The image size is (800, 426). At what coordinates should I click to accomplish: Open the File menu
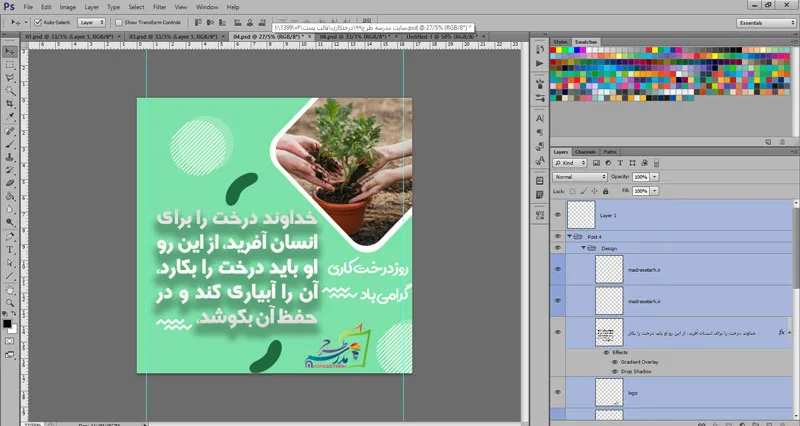point(28,7)
